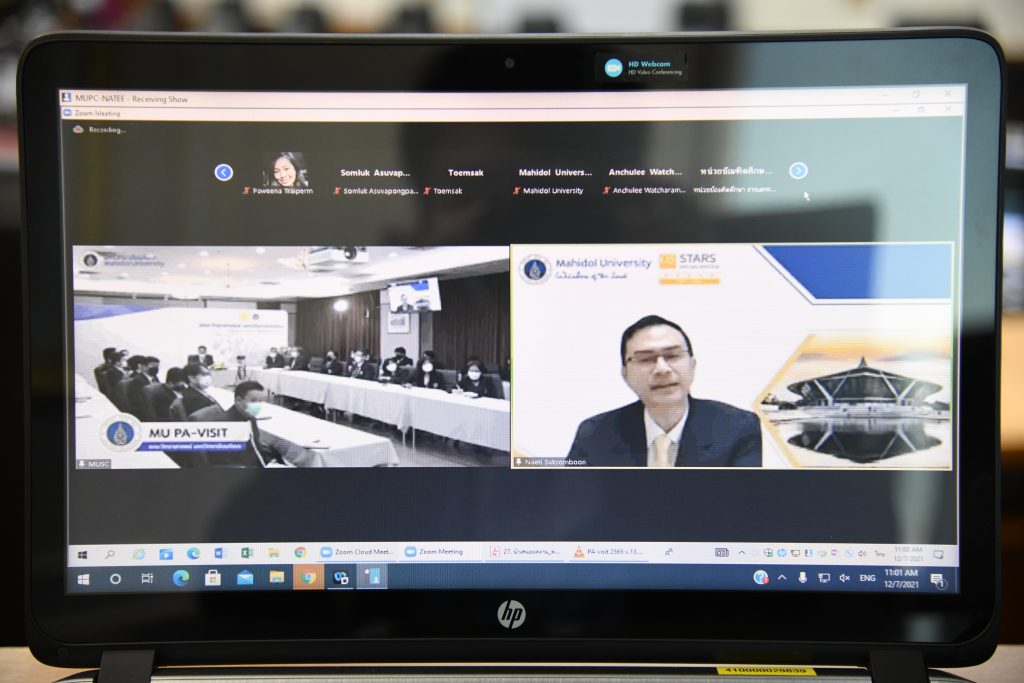Viewport: 1024px width, 683px height.
Task: Select Paweena Traiperm participant thumbnail
Action: 285,170
